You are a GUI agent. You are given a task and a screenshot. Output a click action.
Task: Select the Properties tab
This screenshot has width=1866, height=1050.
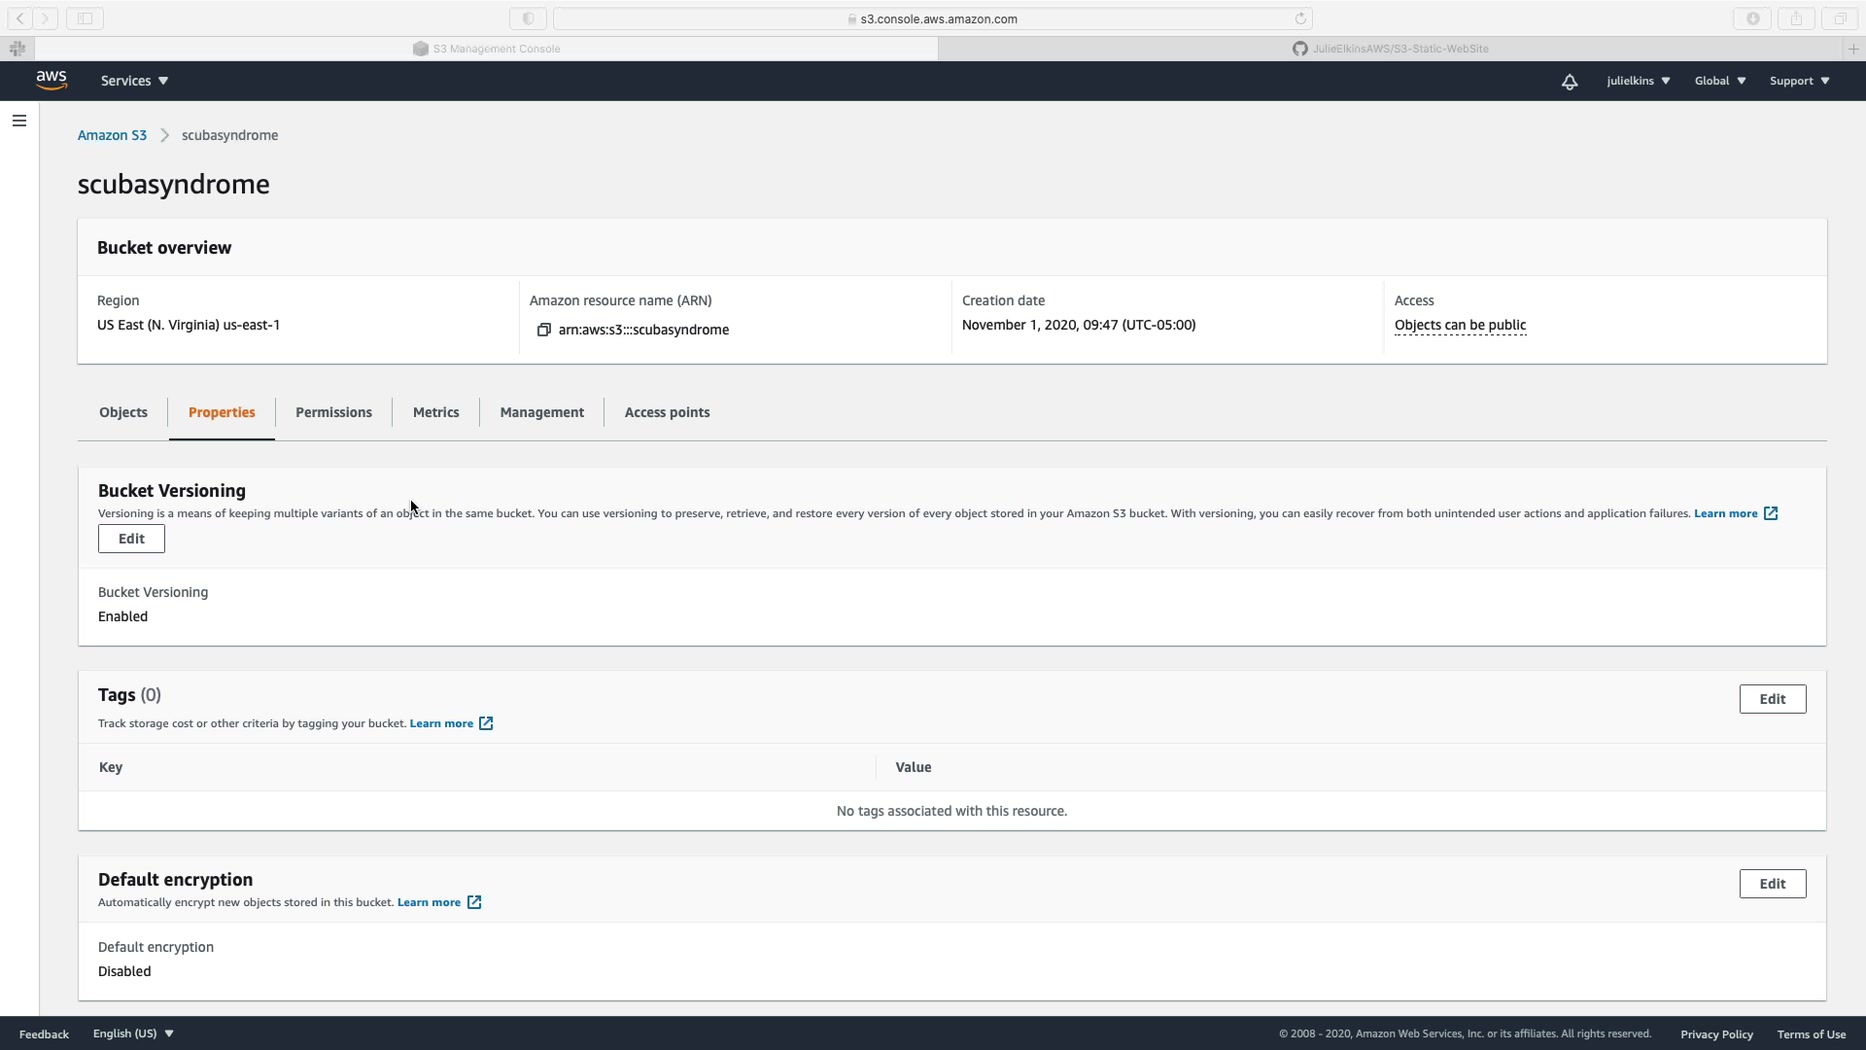pos(222,412)
